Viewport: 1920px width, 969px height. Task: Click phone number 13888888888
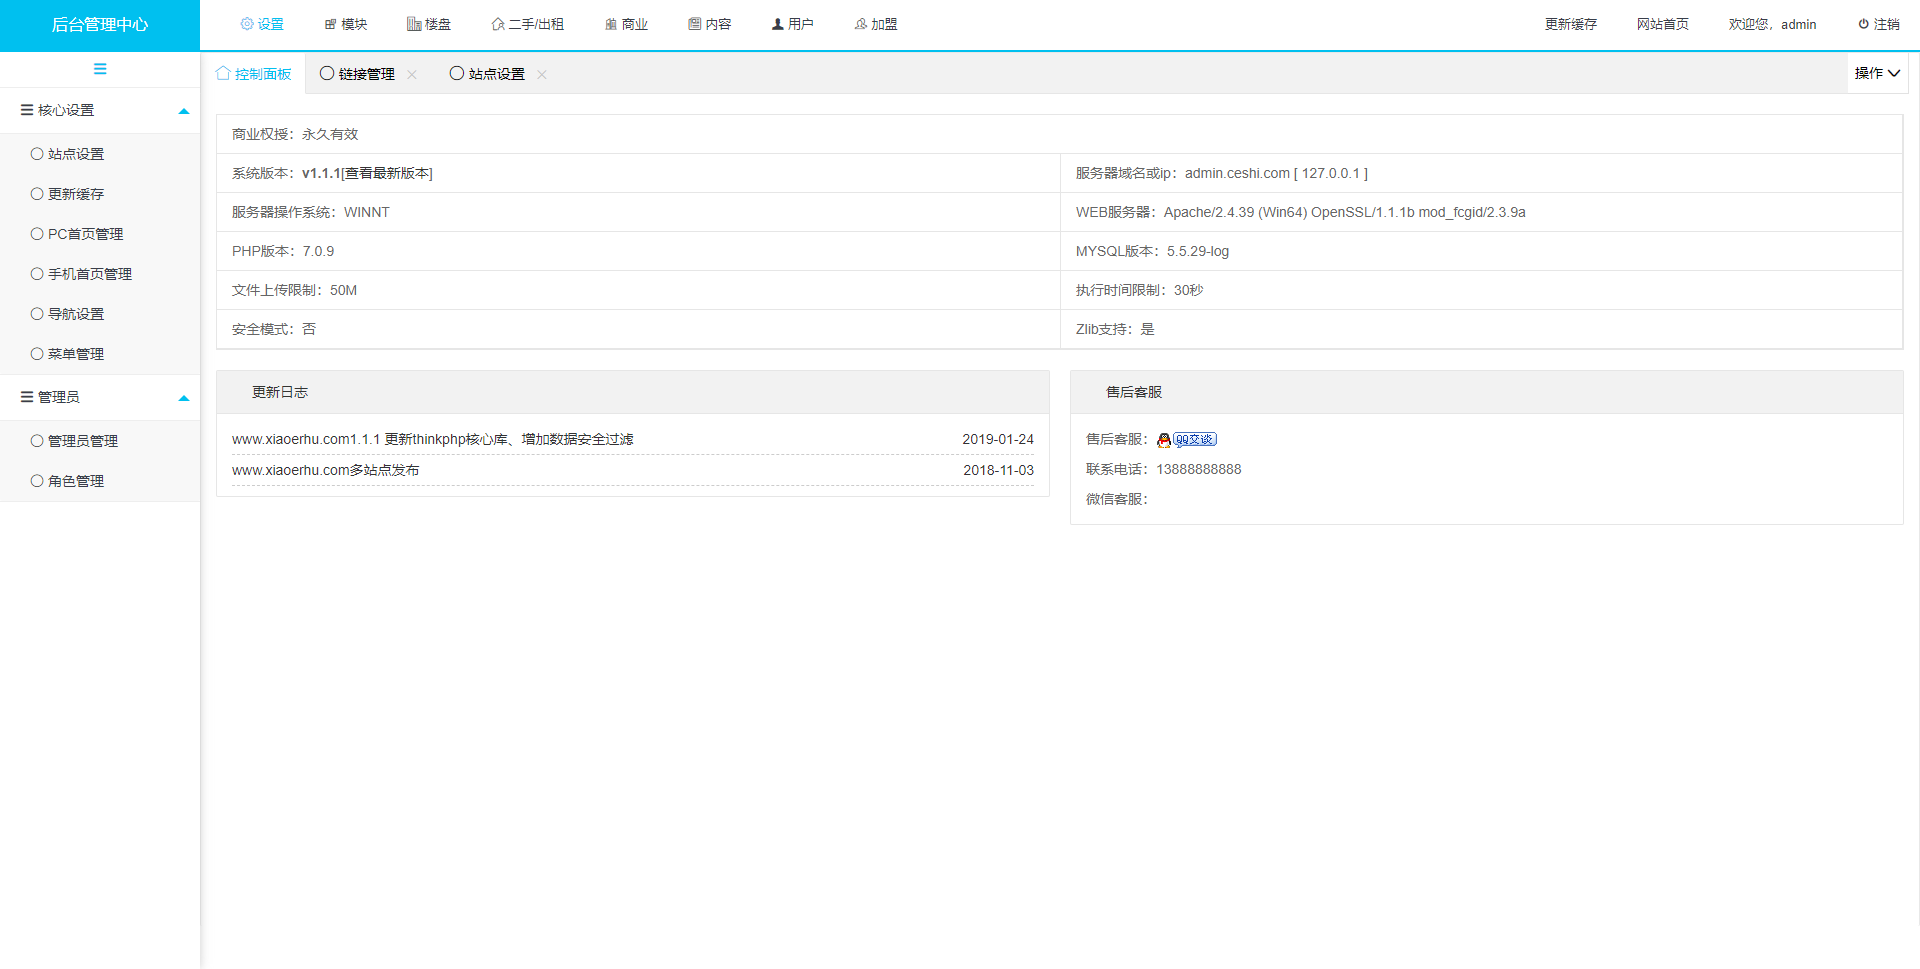1199,469
